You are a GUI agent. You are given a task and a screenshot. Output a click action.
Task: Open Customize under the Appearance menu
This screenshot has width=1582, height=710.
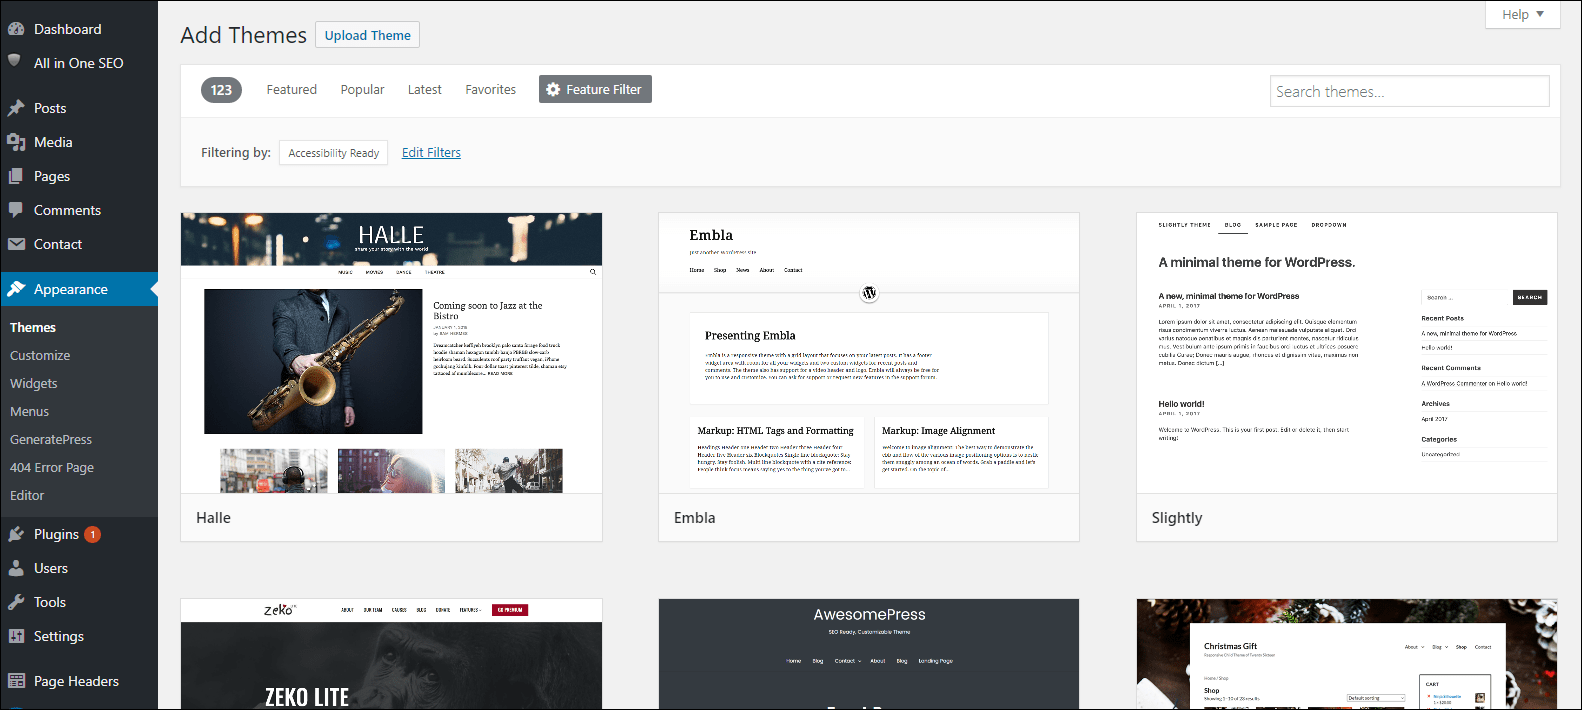[40, 355]
